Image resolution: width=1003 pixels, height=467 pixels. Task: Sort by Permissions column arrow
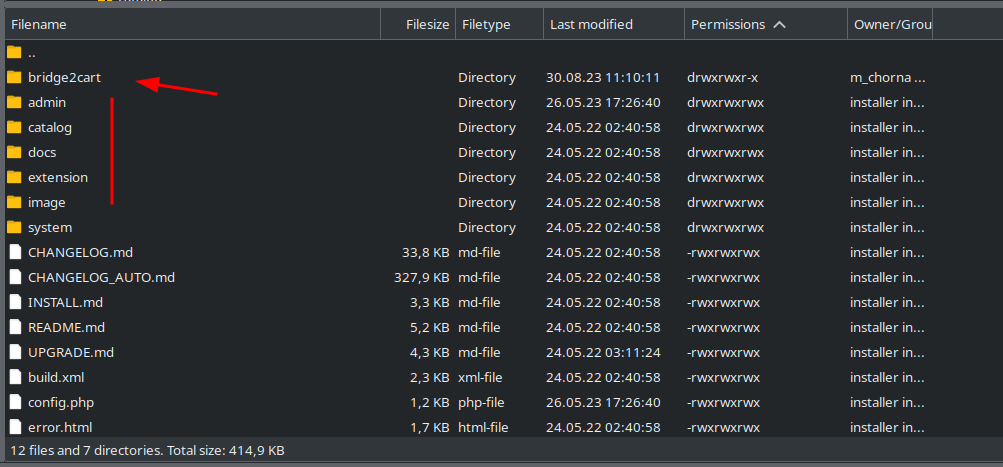(779, 25)
